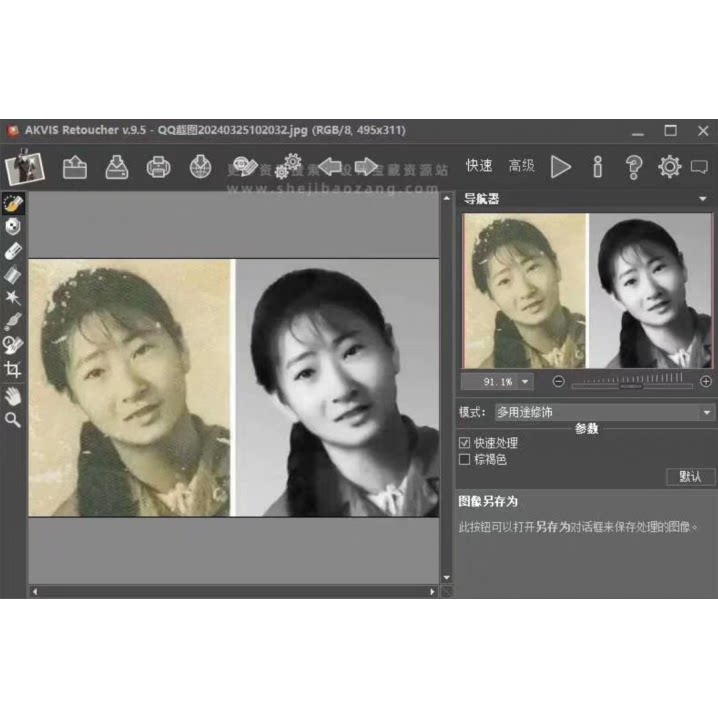Viewport: 718px width, 718px height.
Task: Open the notifications message icon
Action: pos(699,167)
